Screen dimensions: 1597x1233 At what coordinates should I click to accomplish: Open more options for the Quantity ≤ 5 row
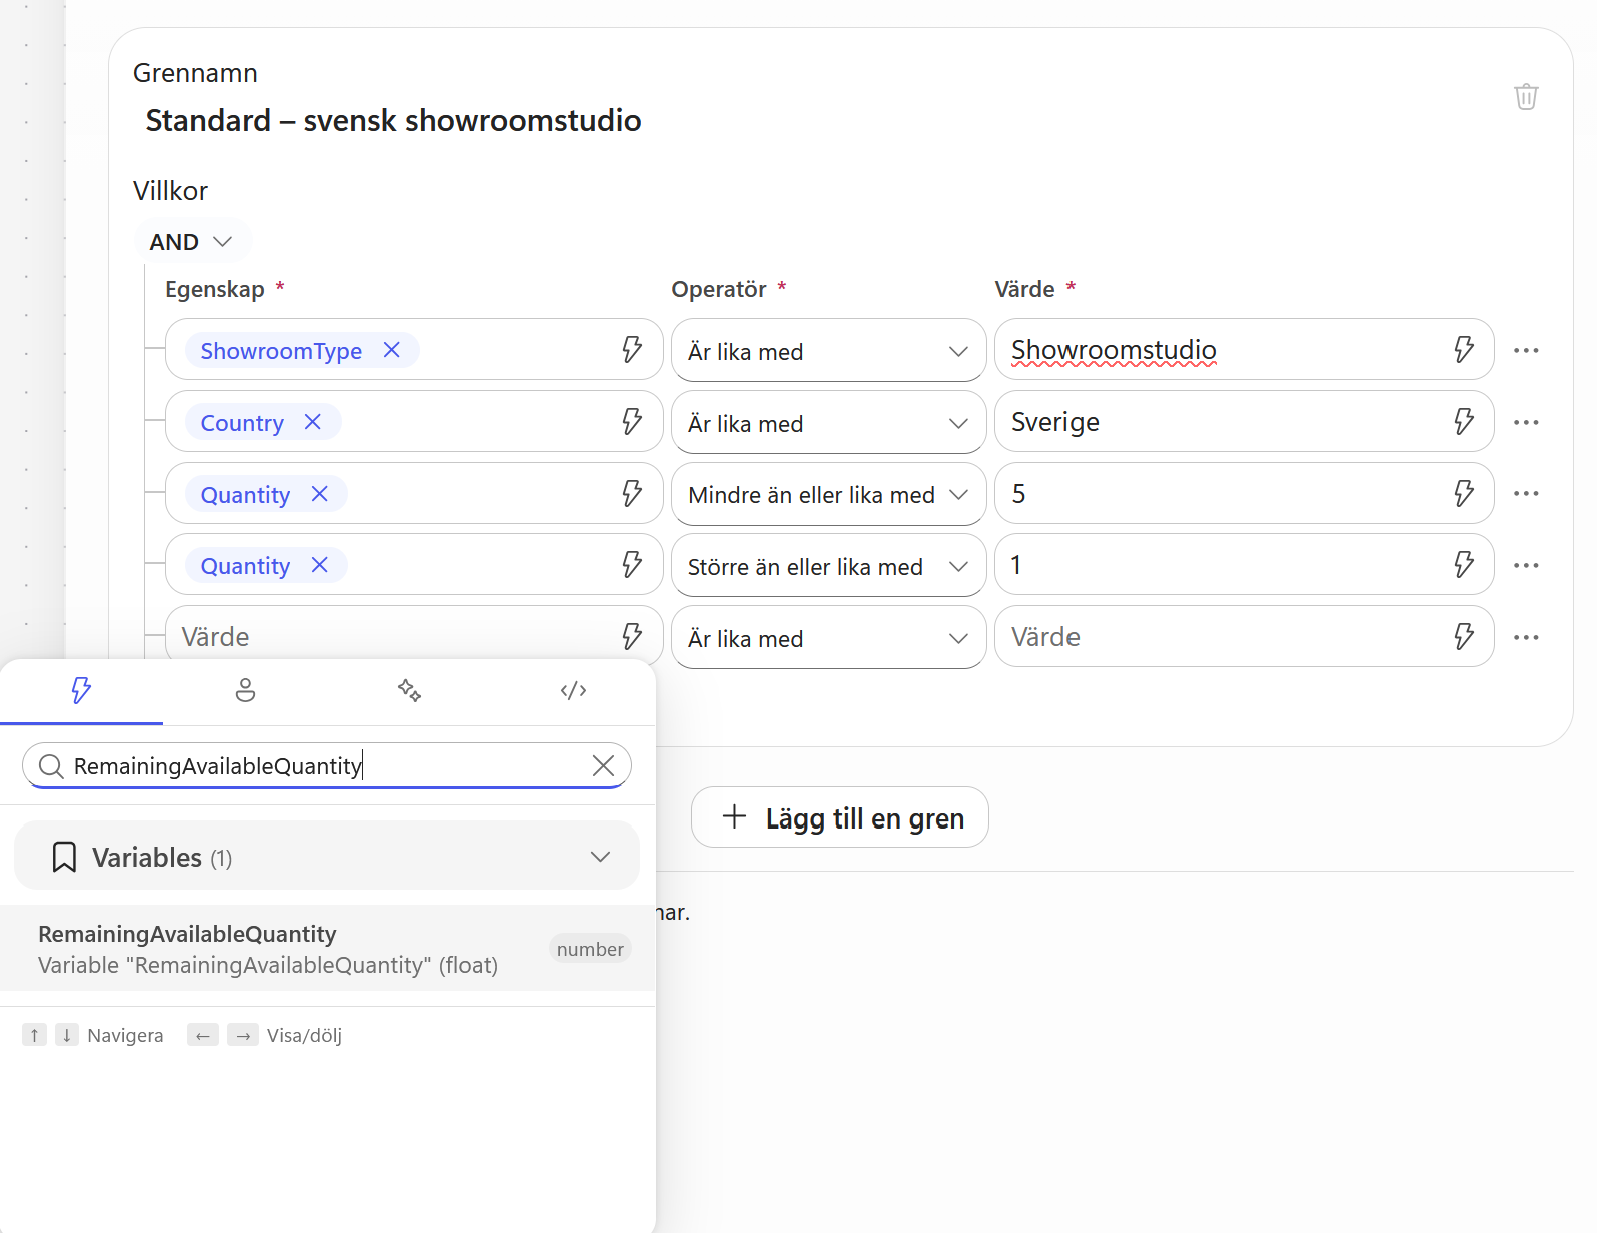coord(1526,493)
